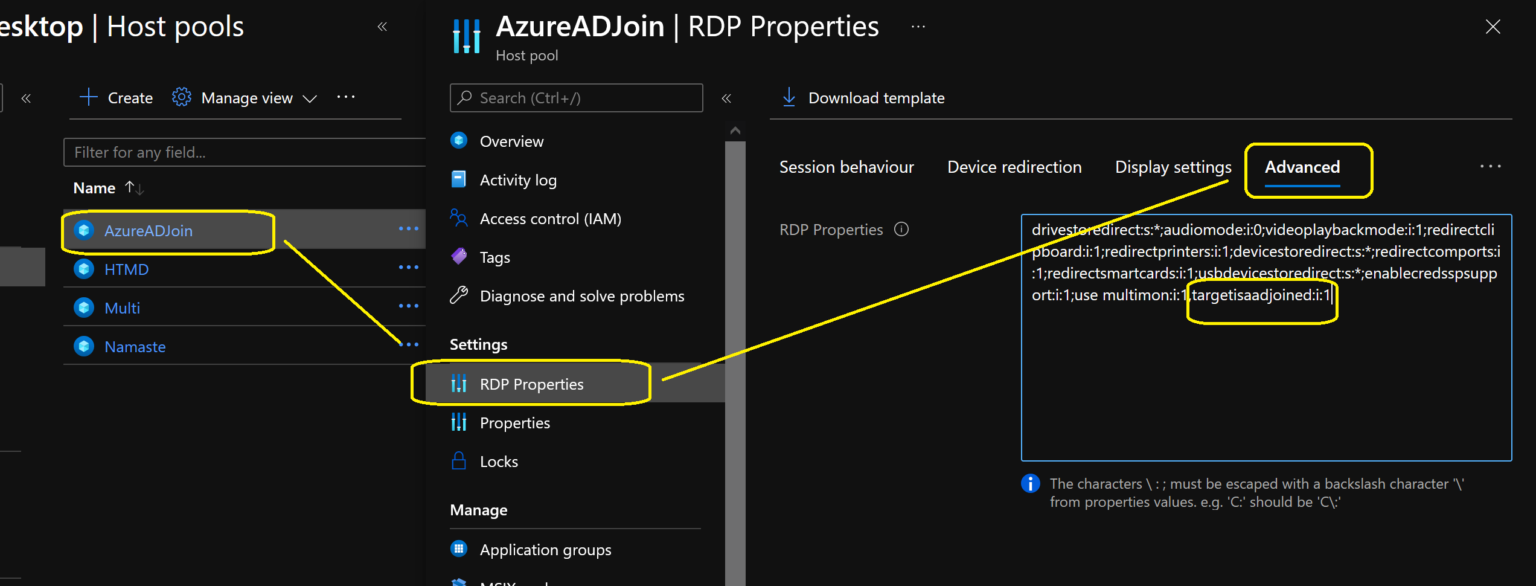Image resolution: width=1536 pixels, height=586 pixels.
Task: Open Overview in the host pool menu
Action: tap(511, 142)
